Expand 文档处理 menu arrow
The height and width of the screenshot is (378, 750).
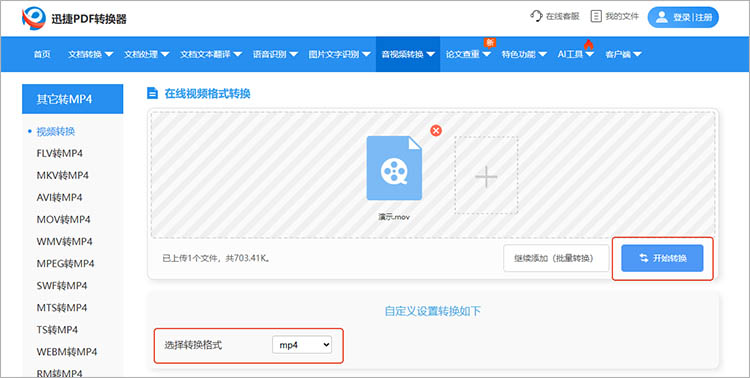click(x=165, y=55)
